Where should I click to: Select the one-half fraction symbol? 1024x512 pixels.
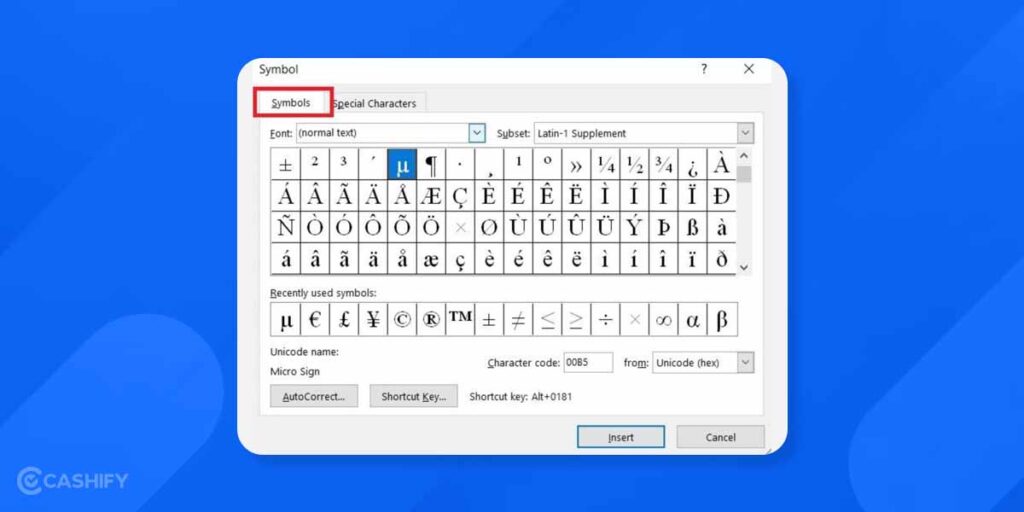634,165
